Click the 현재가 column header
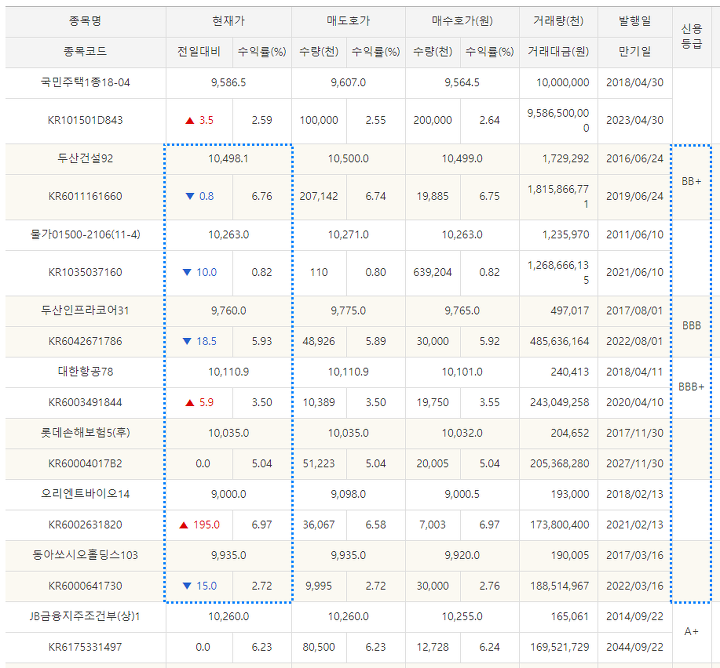 pyautogui.click(x=229, y=21)
